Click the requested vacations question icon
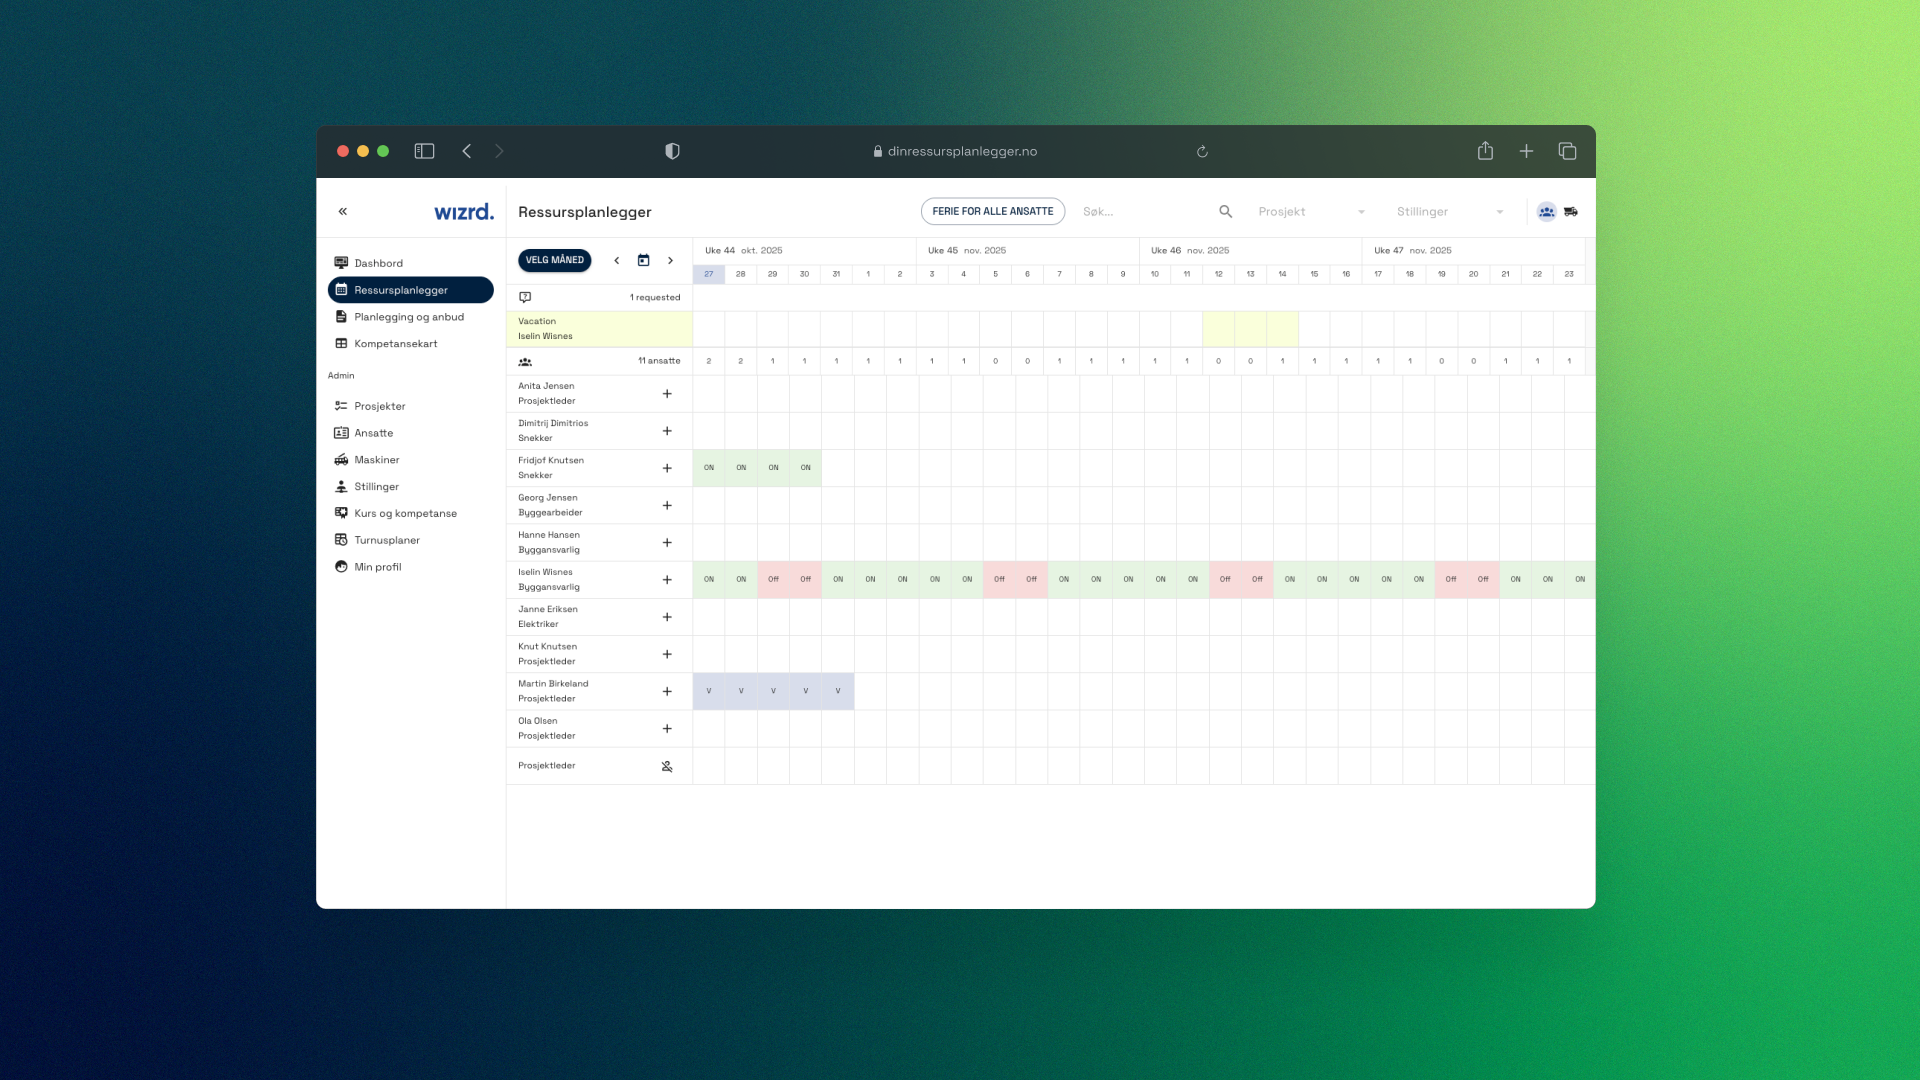Screen dimensions: 1920x1080 [x=525, y=298]
